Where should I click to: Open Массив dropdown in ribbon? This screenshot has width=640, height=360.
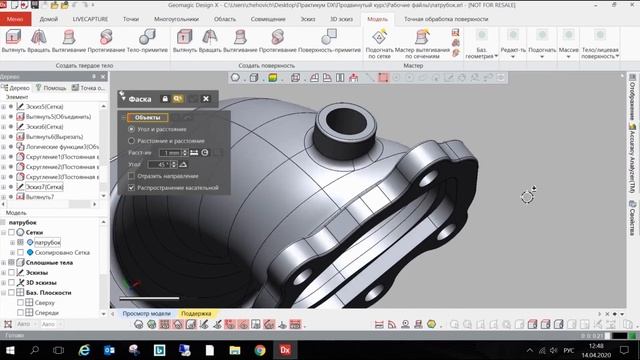tap(568, 44)
